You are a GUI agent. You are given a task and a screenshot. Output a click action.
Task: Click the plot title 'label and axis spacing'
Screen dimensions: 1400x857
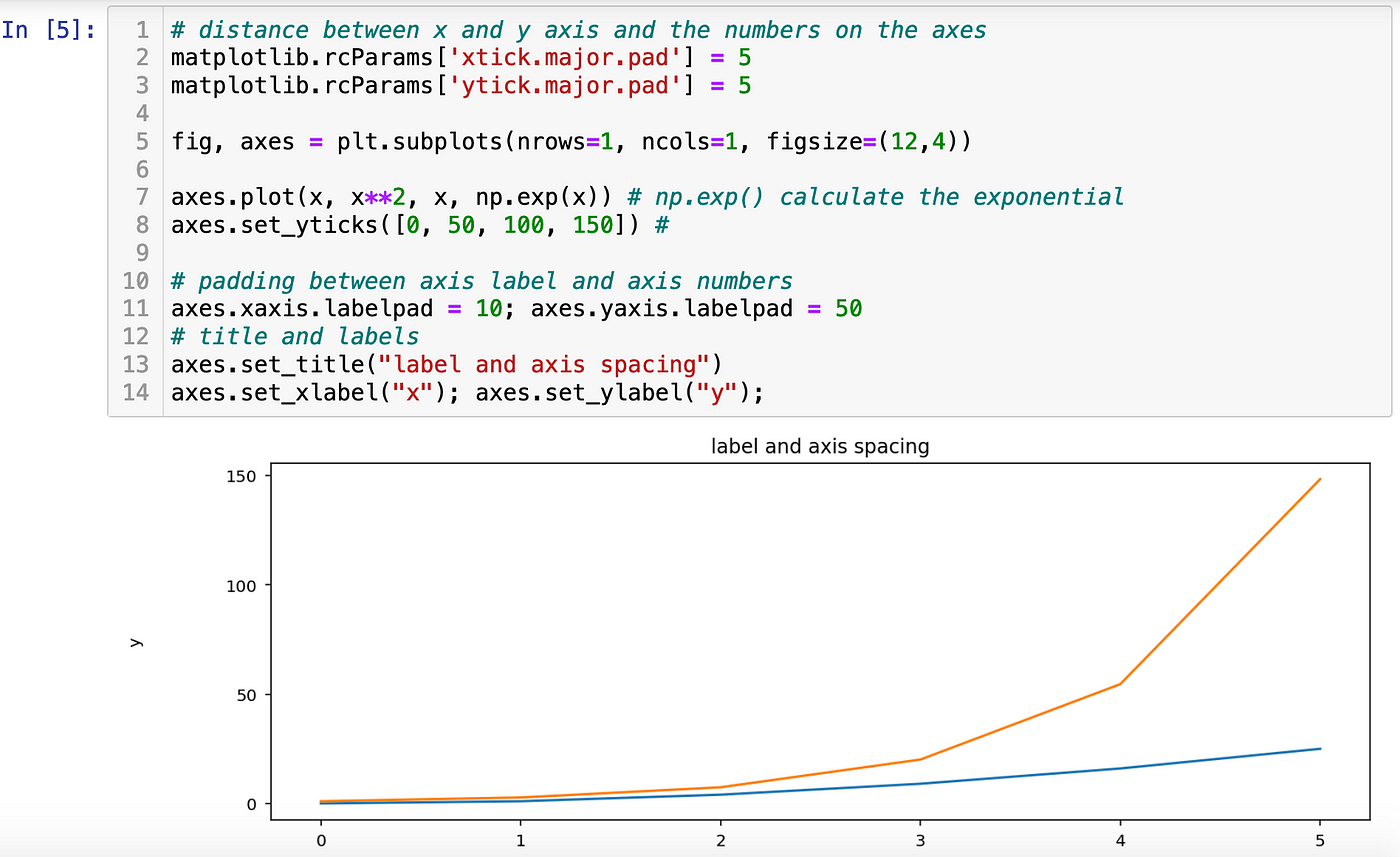(x=820, y=447)
